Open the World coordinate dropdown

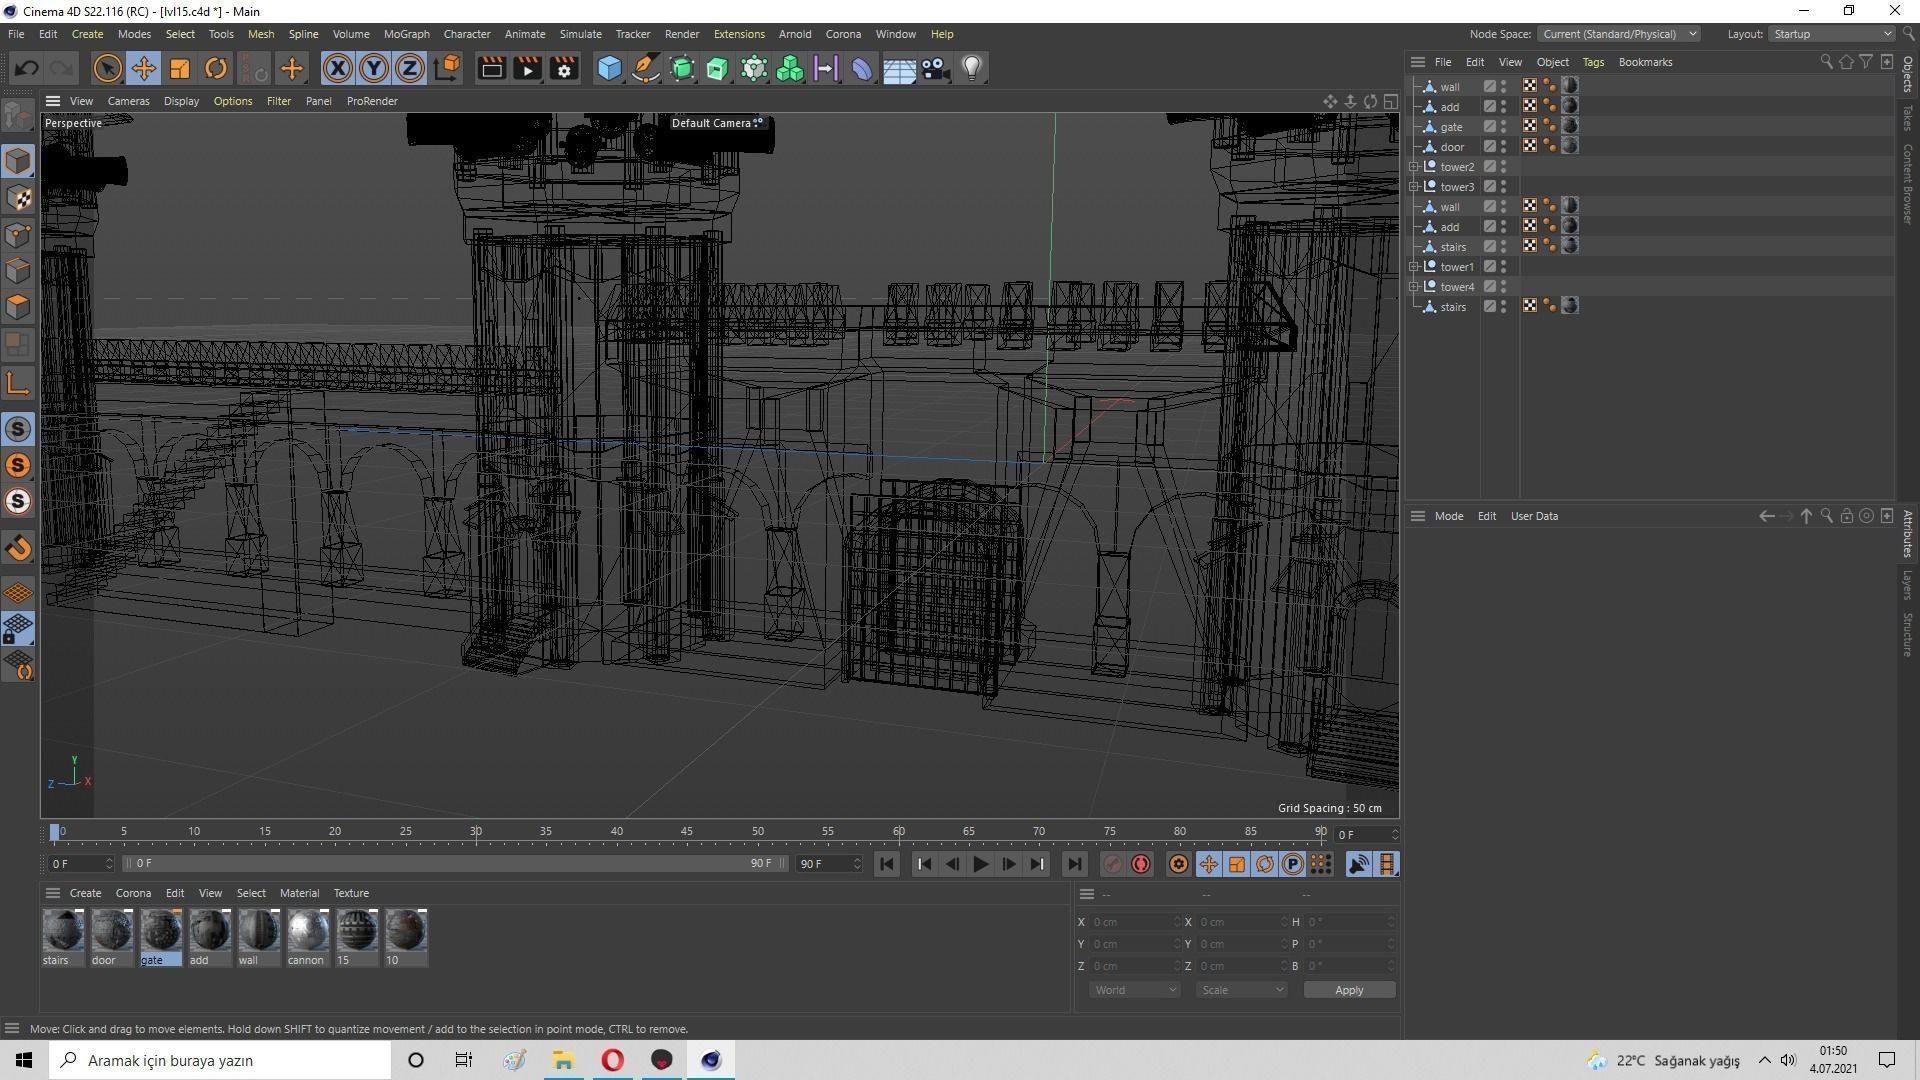pyautogui.click(x=1135, y=990)
